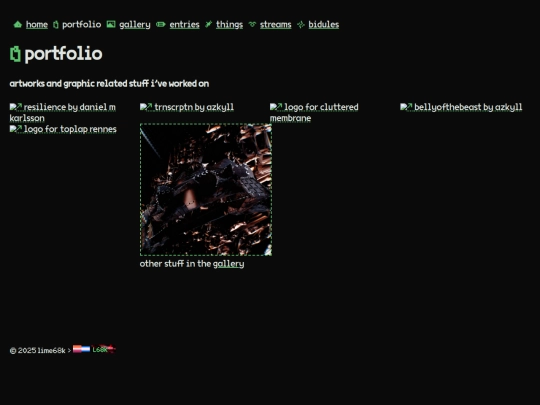Click the '© 2025 lime68k' footer text

tap(38, 351)
